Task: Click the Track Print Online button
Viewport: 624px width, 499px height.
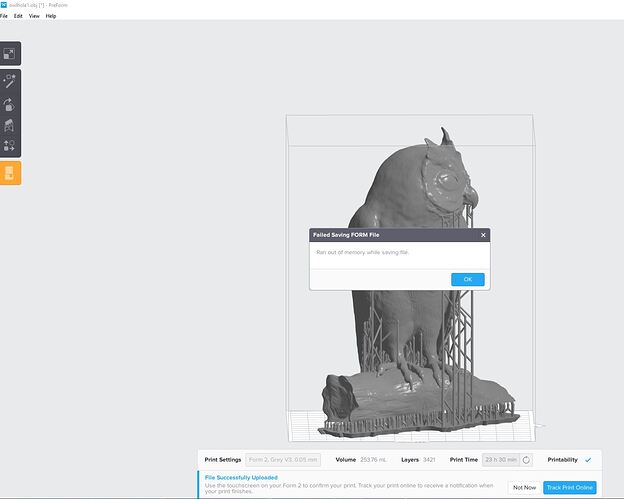Action: tap(569, 487)
